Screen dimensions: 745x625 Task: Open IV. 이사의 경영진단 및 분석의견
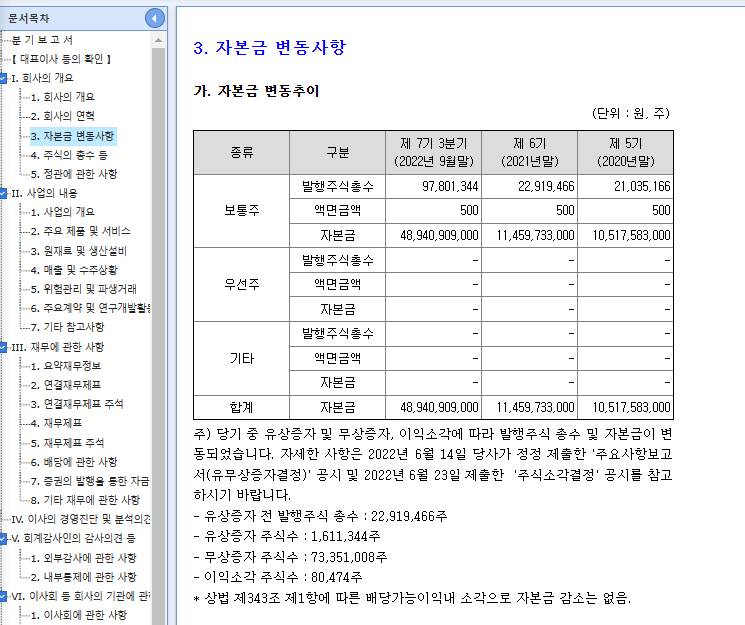click(81, 519)
